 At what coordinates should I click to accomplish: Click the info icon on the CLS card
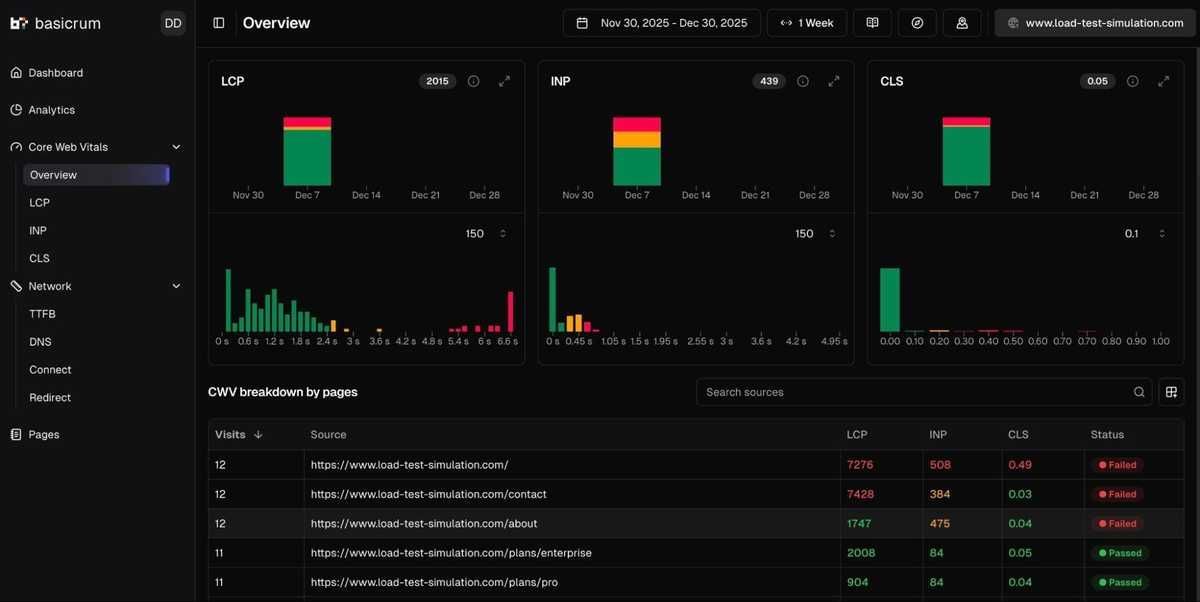tap(1131, 80)
